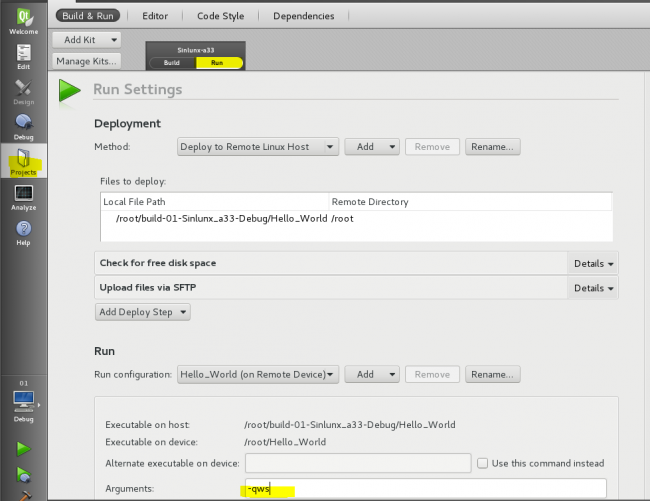Image resolution: width=650 pixels, height=501 pixels.
Task: Open the kit selector monitor icon
Action: (23, 402)
